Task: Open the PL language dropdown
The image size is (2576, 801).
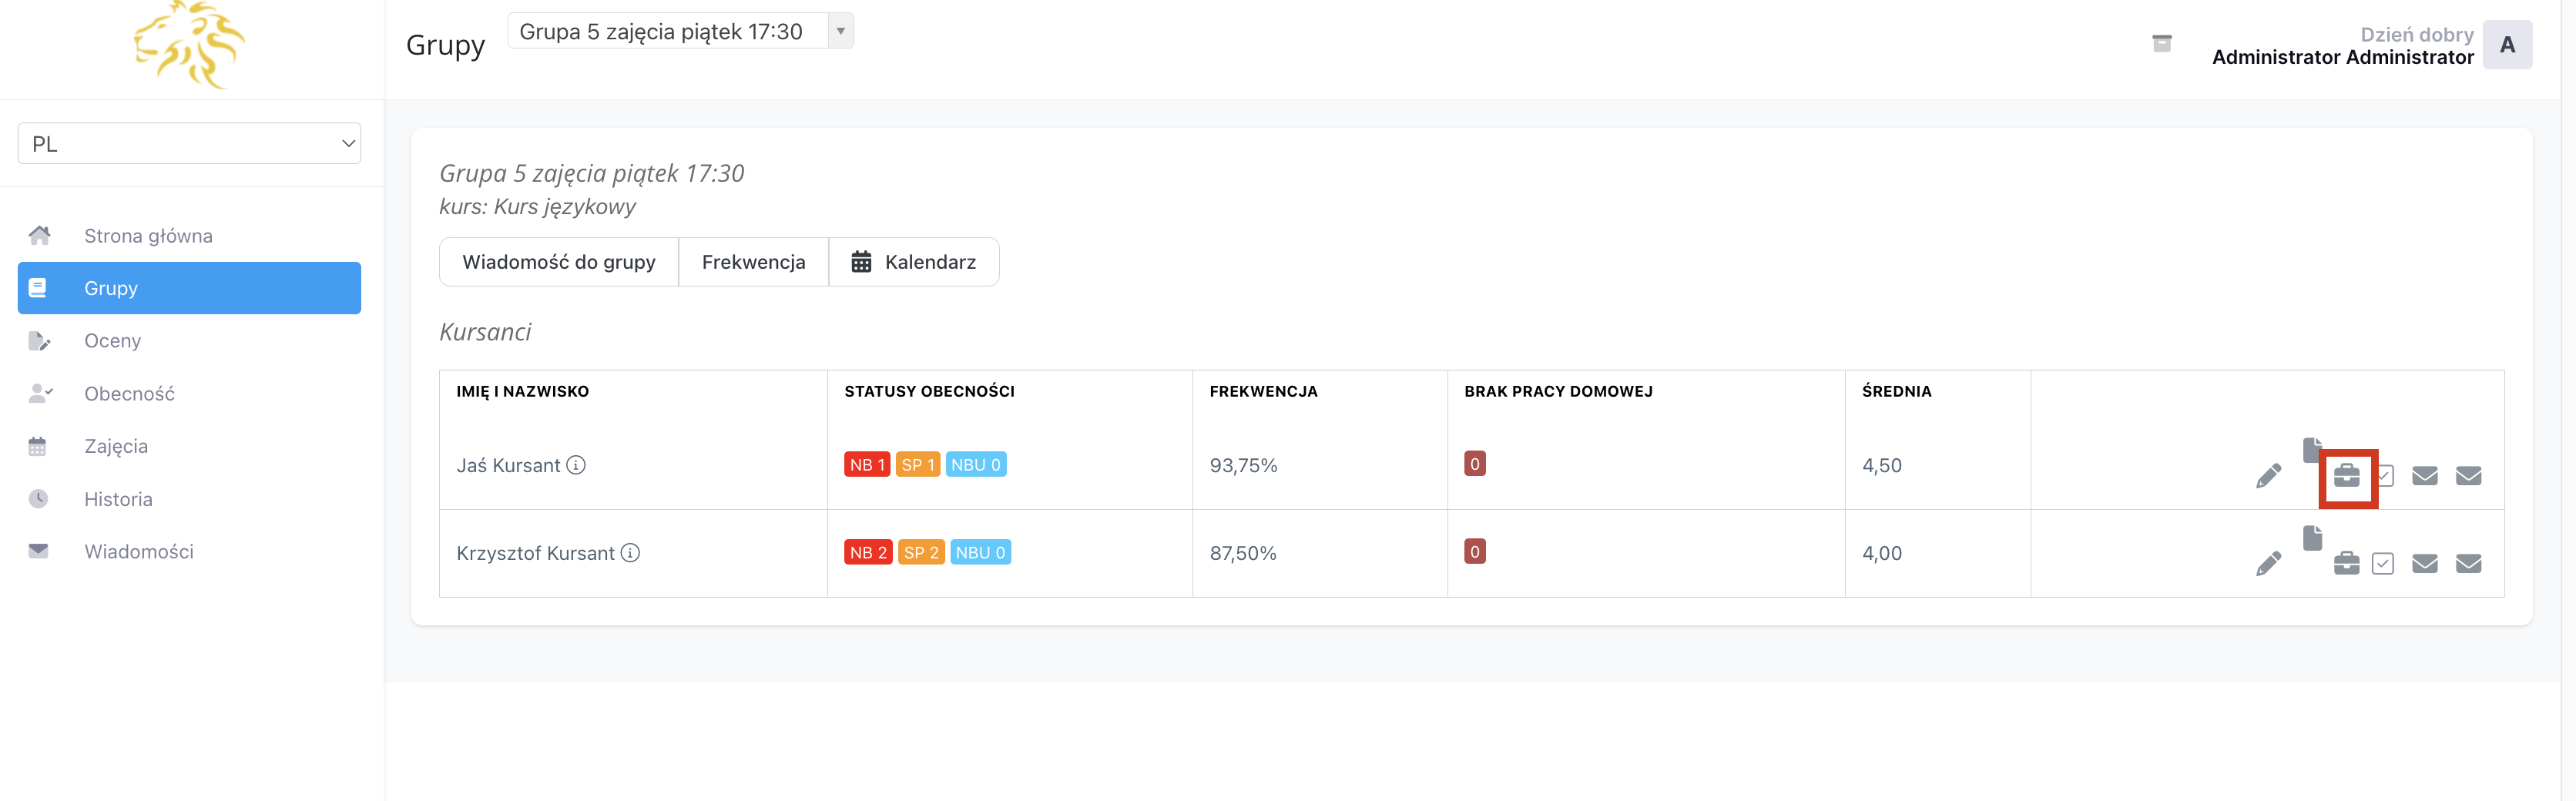Action: (189, 144)
